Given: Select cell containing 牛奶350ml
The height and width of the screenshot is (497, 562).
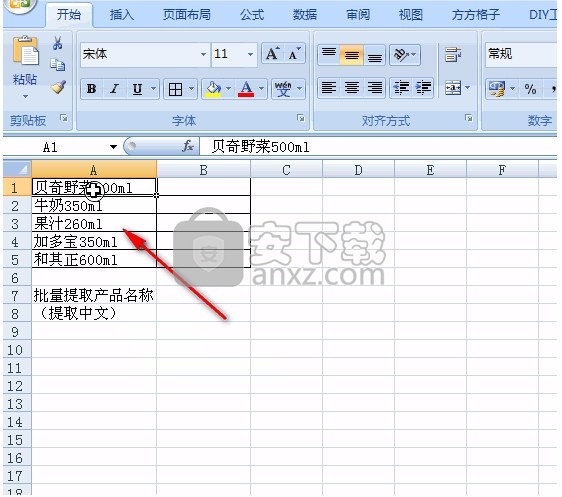Looking at the screenshot, I should (94, 205).
